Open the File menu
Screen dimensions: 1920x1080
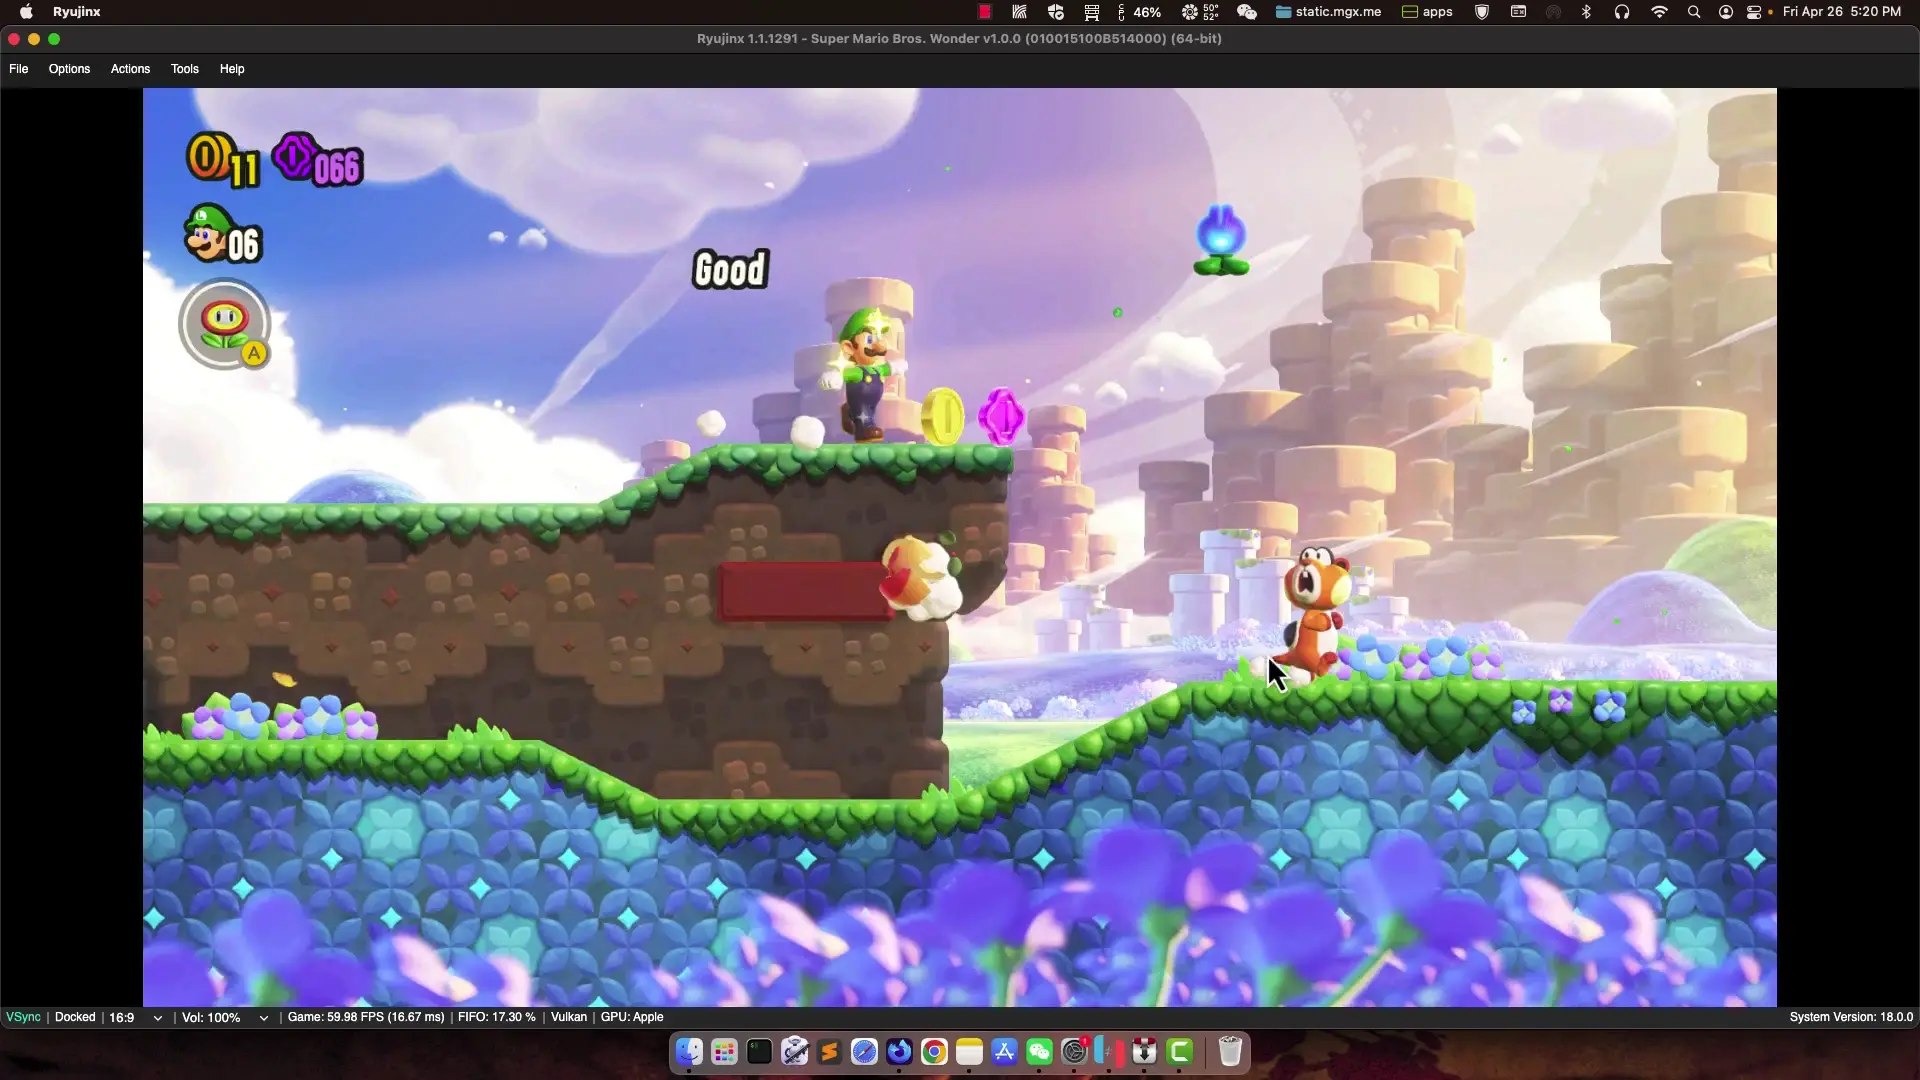tap(18, 69)
